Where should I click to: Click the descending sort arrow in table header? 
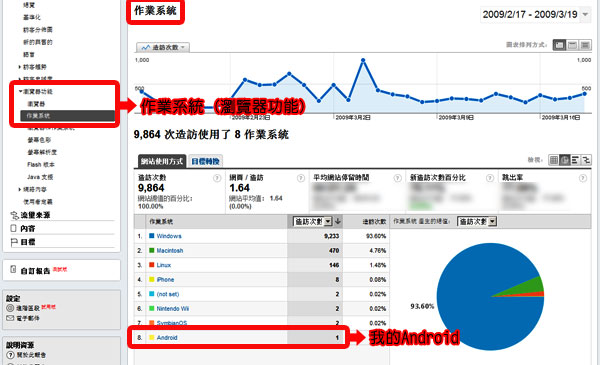338,222
